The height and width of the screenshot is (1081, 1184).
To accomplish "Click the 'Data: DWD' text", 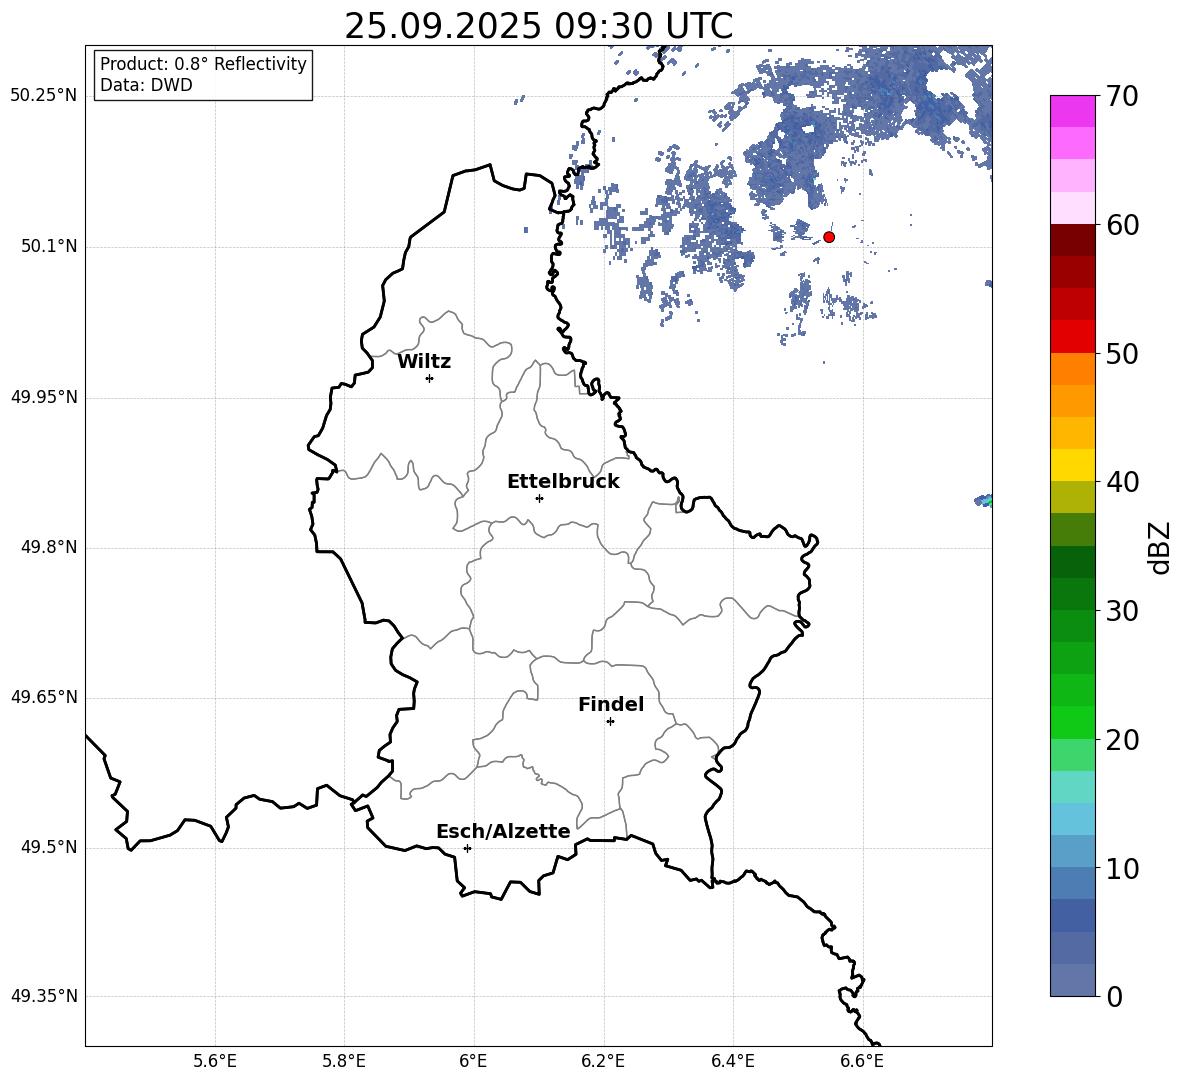I will tap(146, 85).
